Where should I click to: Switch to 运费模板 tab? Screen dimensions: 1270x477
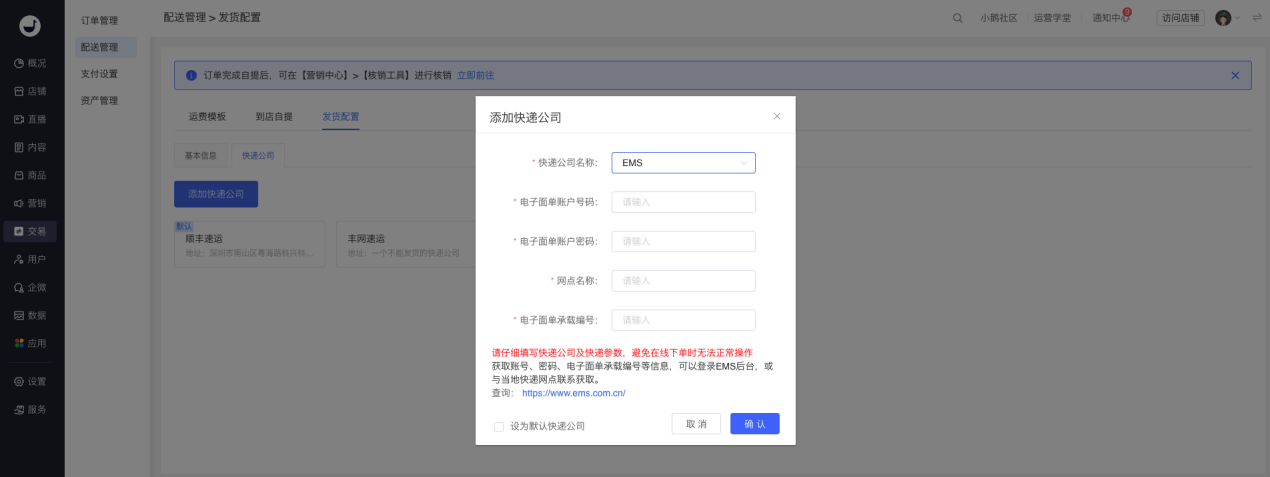(207, 116)
